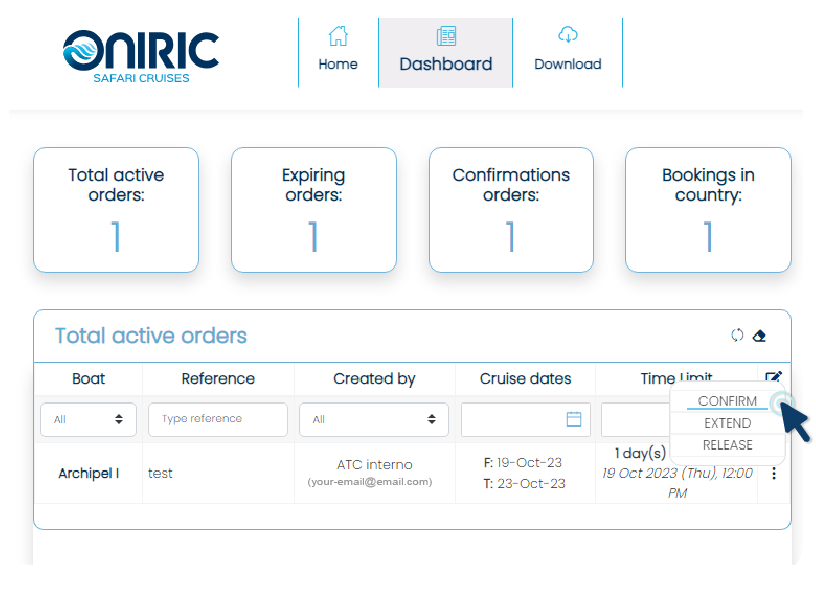Click the Download cloud icon
Viewport: 816px width, 591px height.
click(x=567, y=37)
